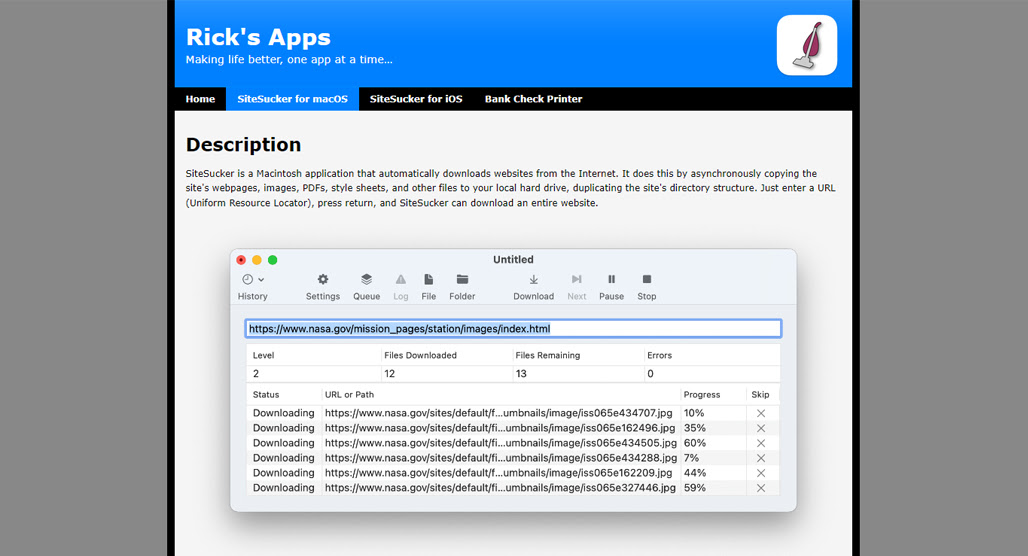Screen dimensions: 1028x556
Task: Click the yellow minimize window button
Action: (x=257, y=260)
